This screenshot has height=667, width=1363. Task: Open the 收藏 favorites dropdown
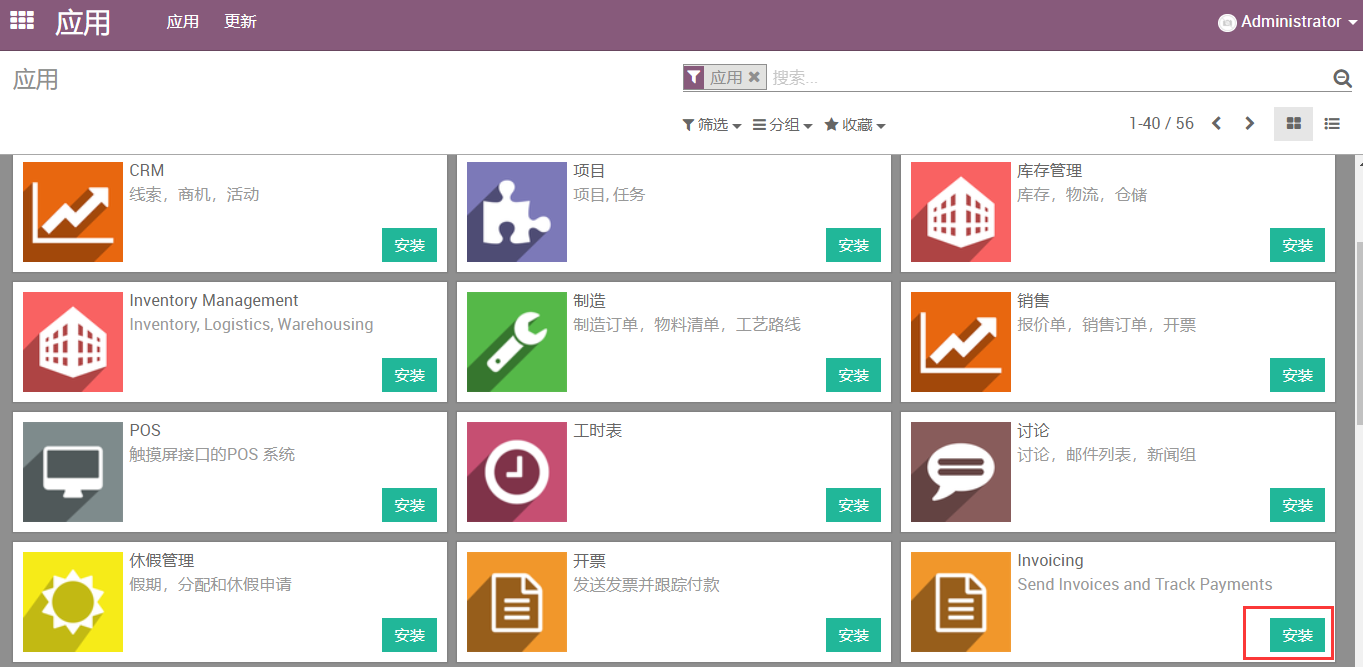855,125
